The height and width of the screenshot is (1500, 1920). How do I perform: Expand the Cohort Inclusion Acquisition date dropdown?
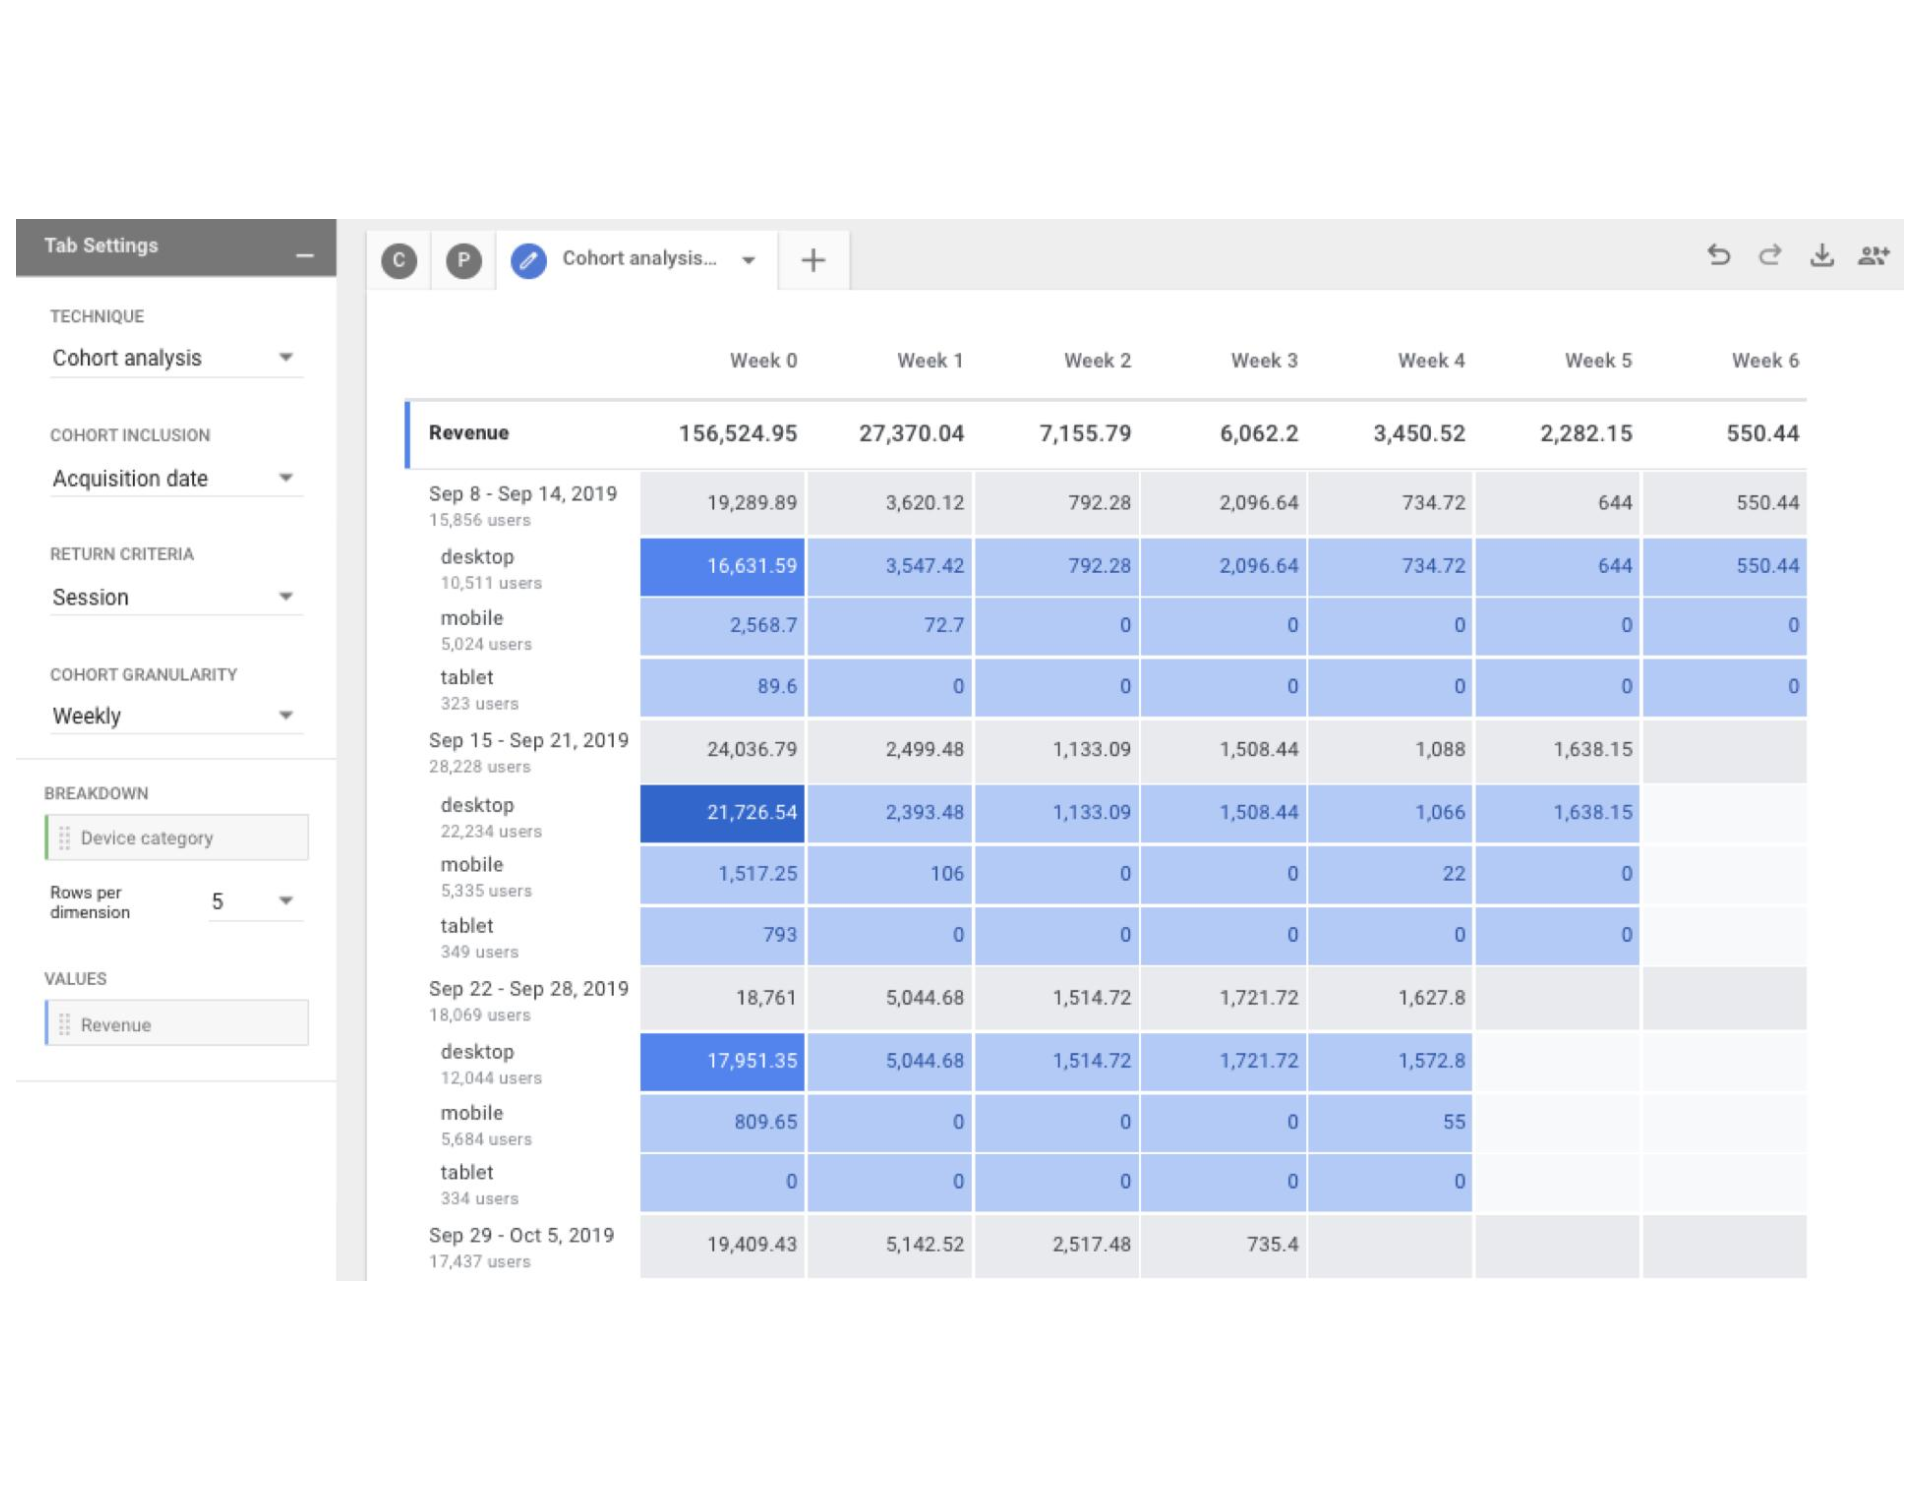174,478
